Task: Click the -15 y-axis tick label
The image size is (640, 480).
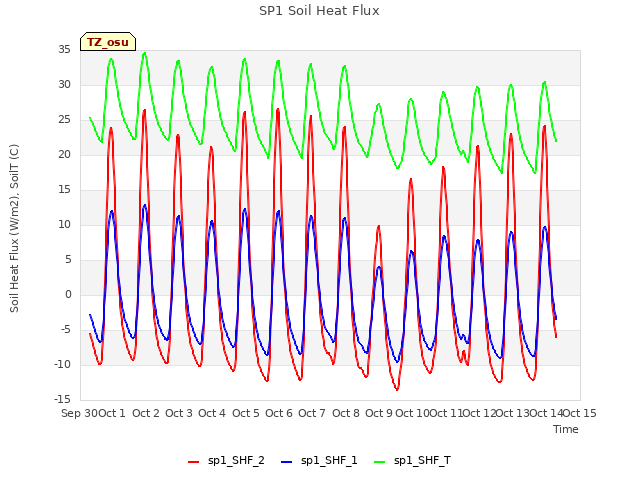Action: pyautogui.click(x=62, y=399)
